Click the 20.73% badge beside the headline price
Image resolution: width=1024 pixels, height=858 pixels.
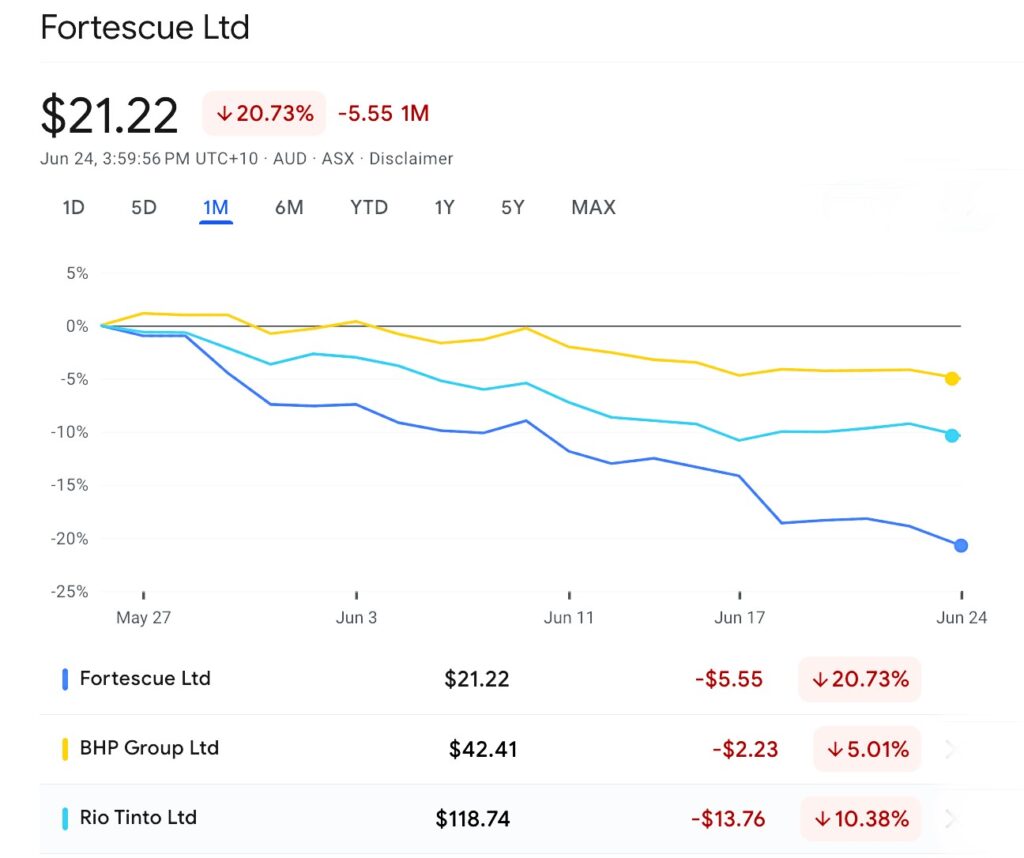pyautogui.click(x=264, y=114)
